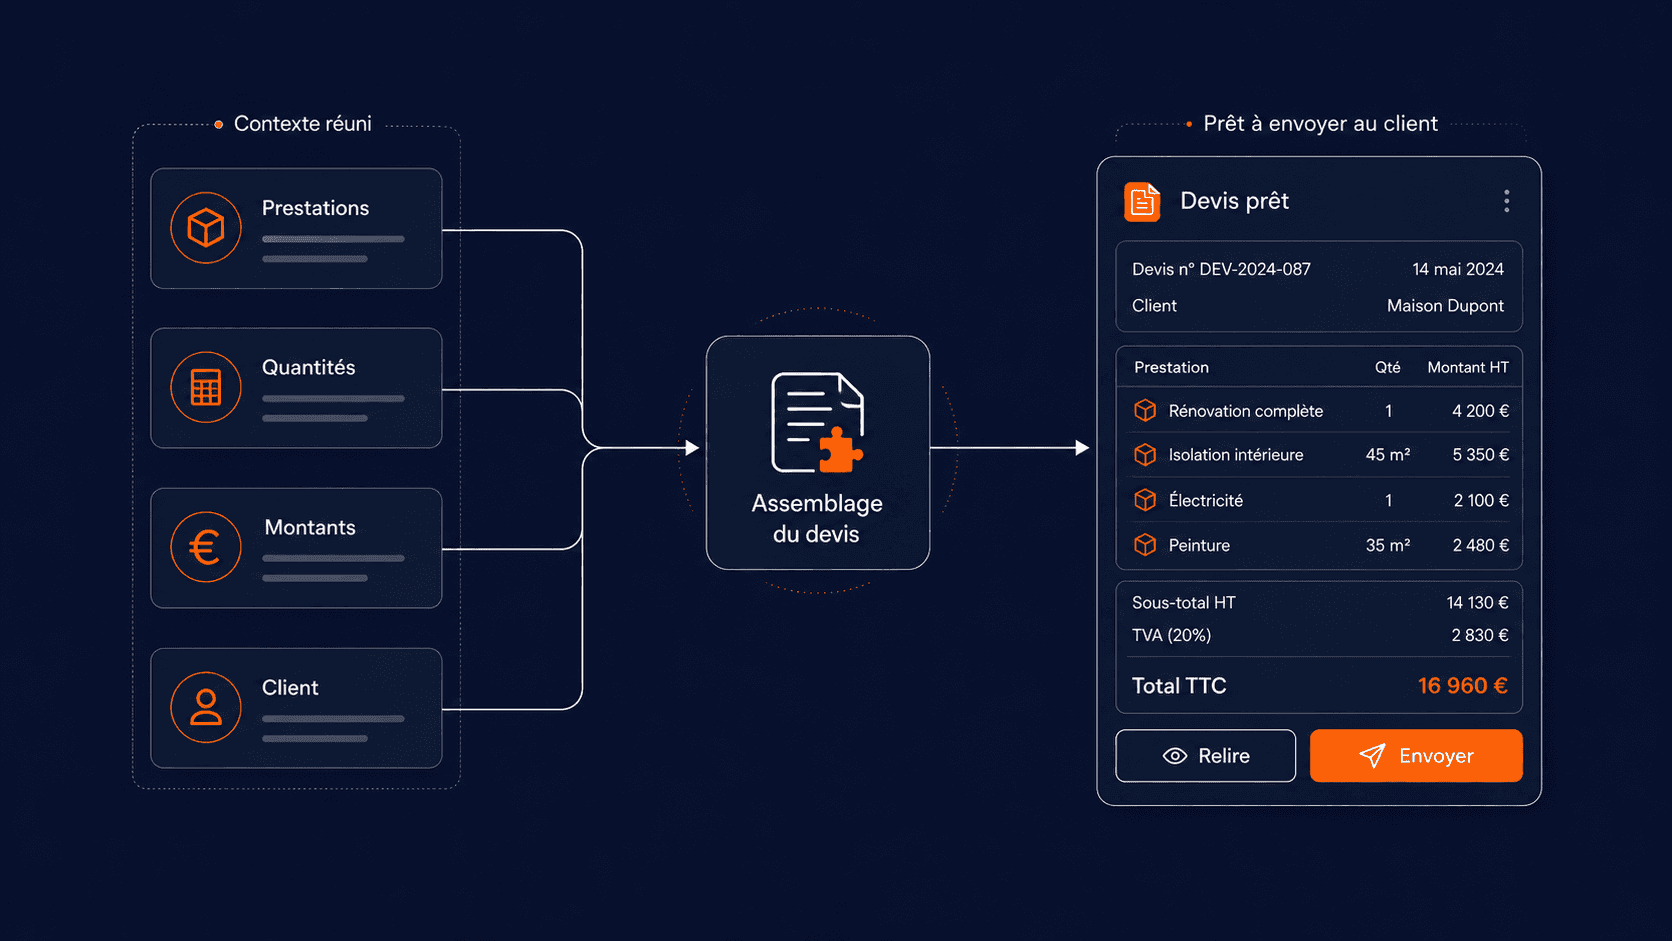Click the Total TTC amount 16 960 €
Viewport: 1672px width, 941px height.
[x=1462, y=686]
